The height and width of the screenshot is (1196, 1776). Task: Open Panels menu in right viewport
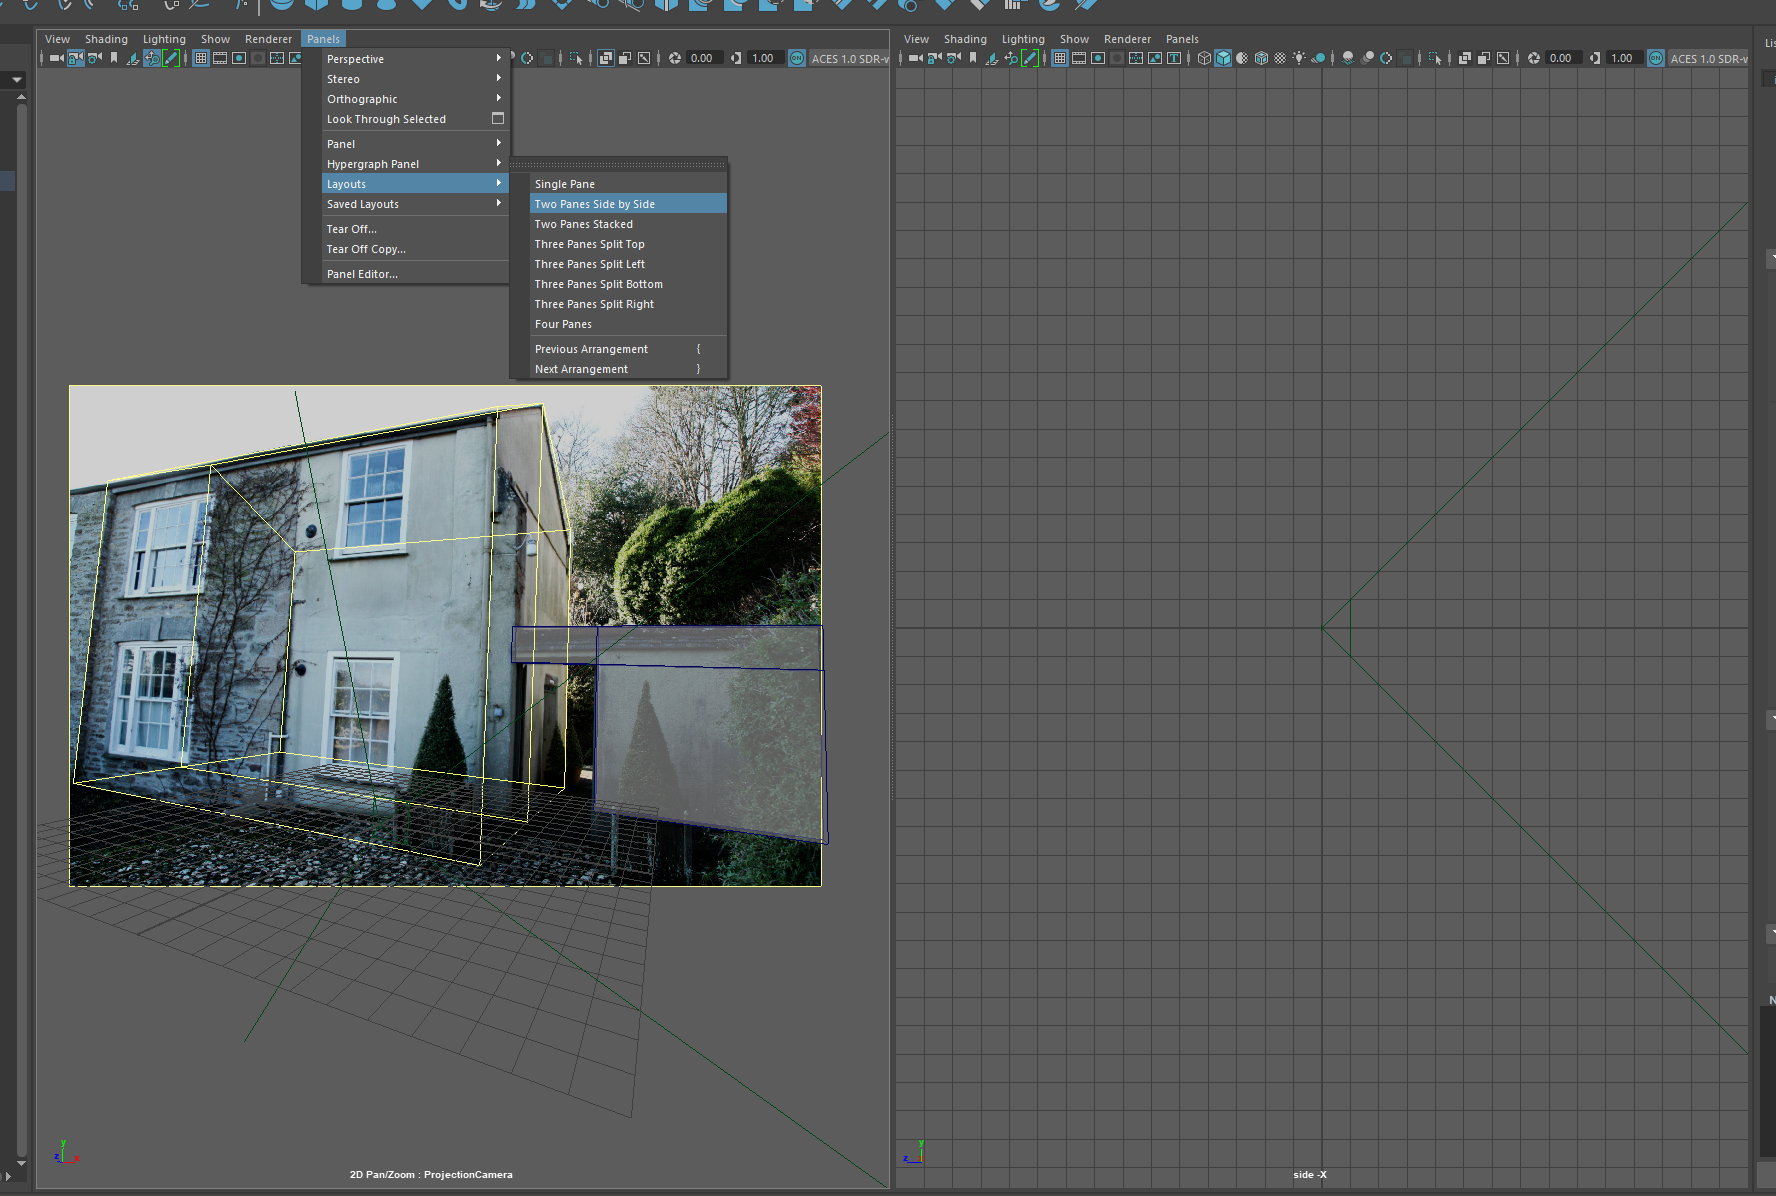[x=1182, y=39]
